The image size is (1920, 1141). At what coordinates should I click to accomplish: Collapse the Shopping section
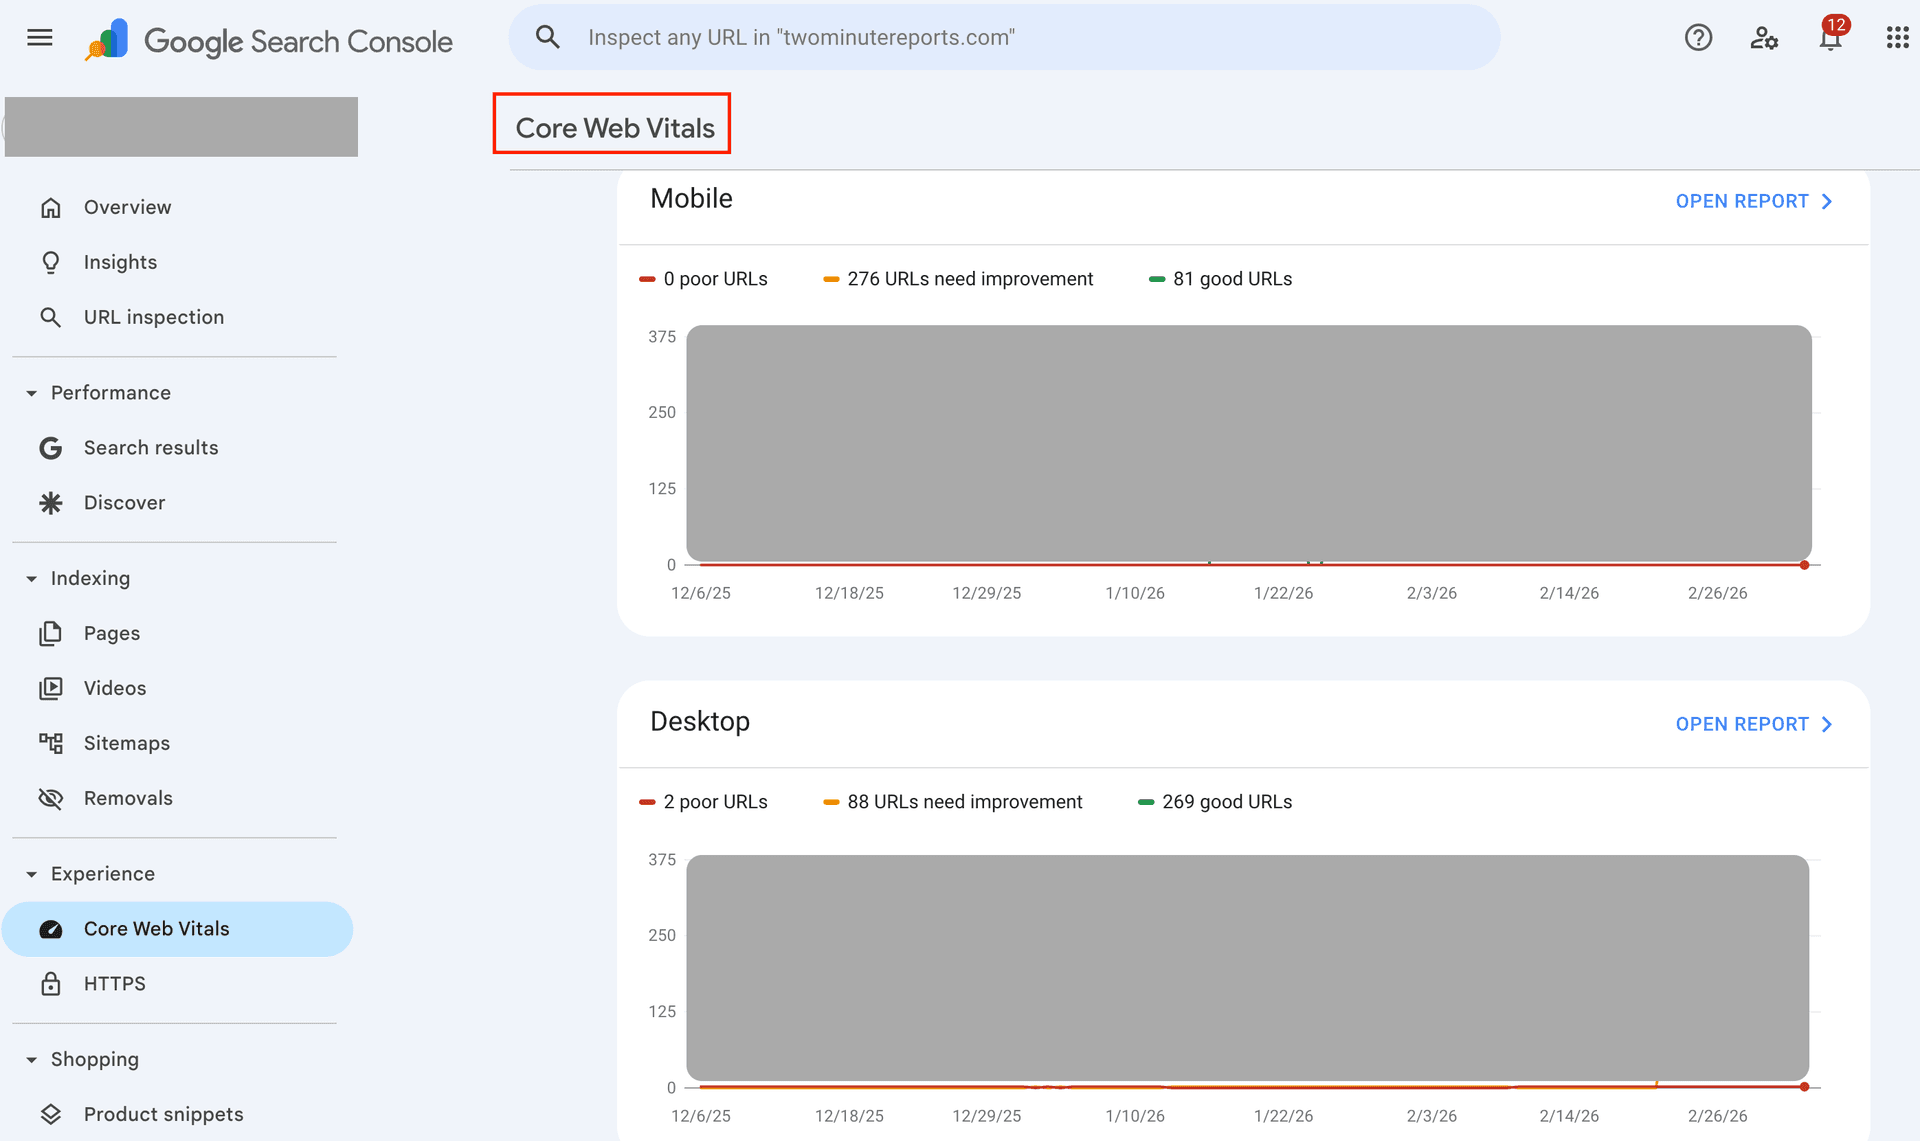[x=32, y=1060]
